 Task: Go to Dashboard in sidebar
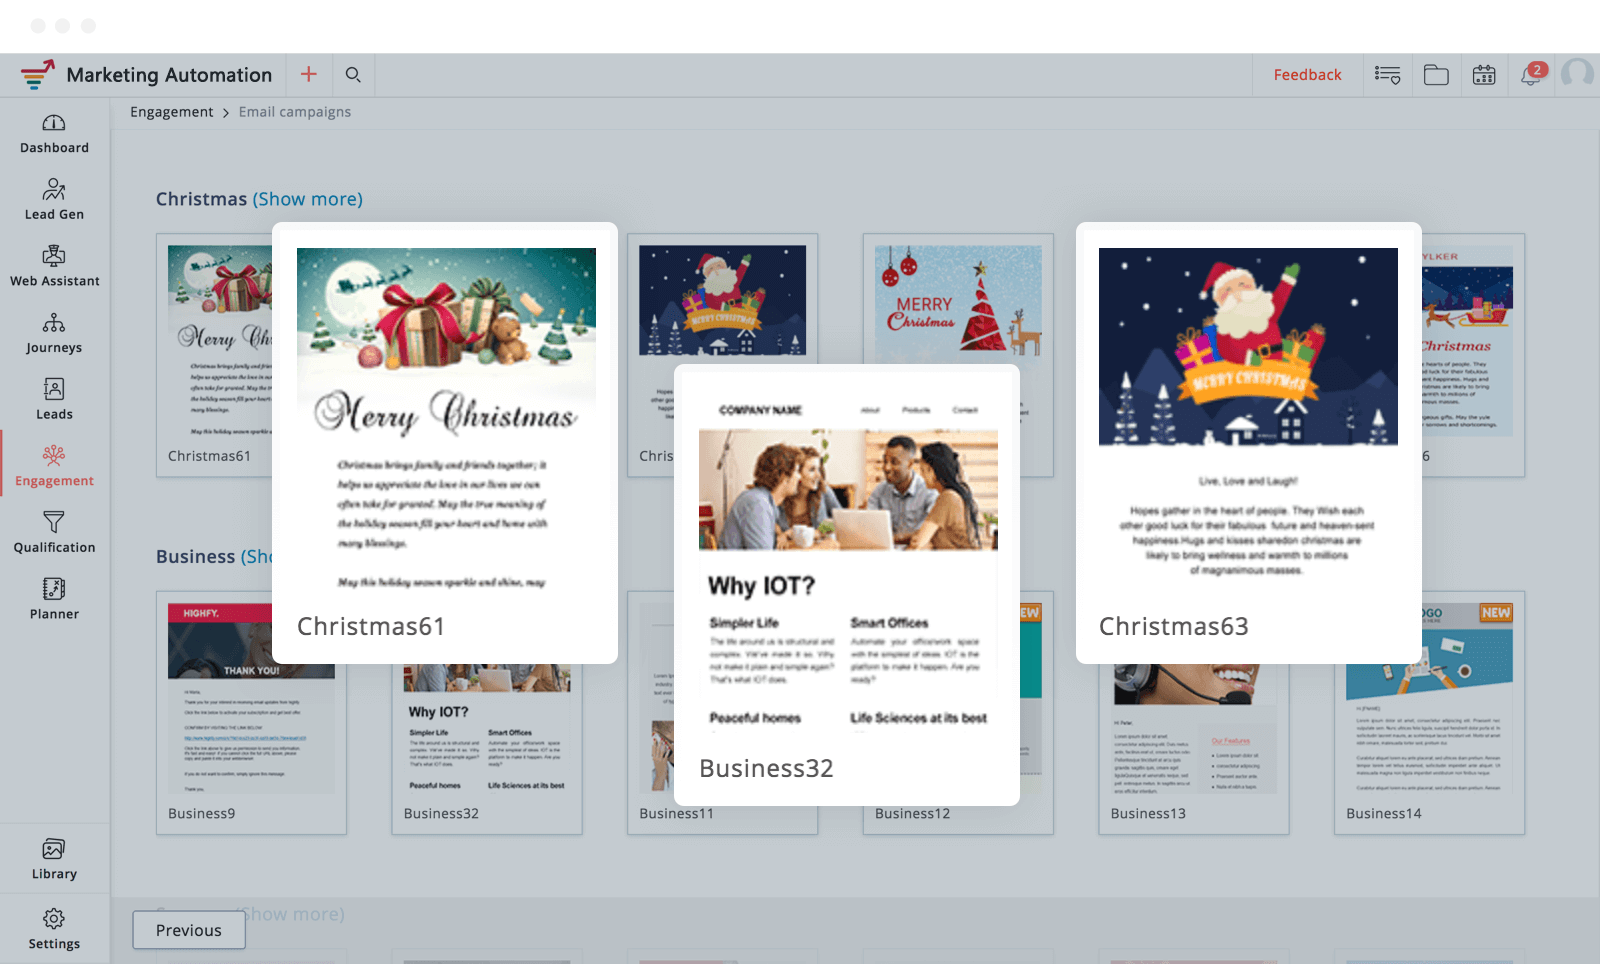54,134
